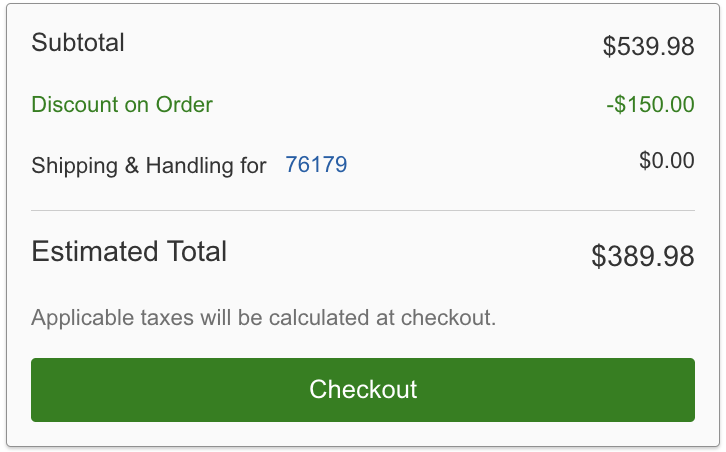Click the divider line above Estimated Total
This screenshot has height=452, width=726.
362,211
